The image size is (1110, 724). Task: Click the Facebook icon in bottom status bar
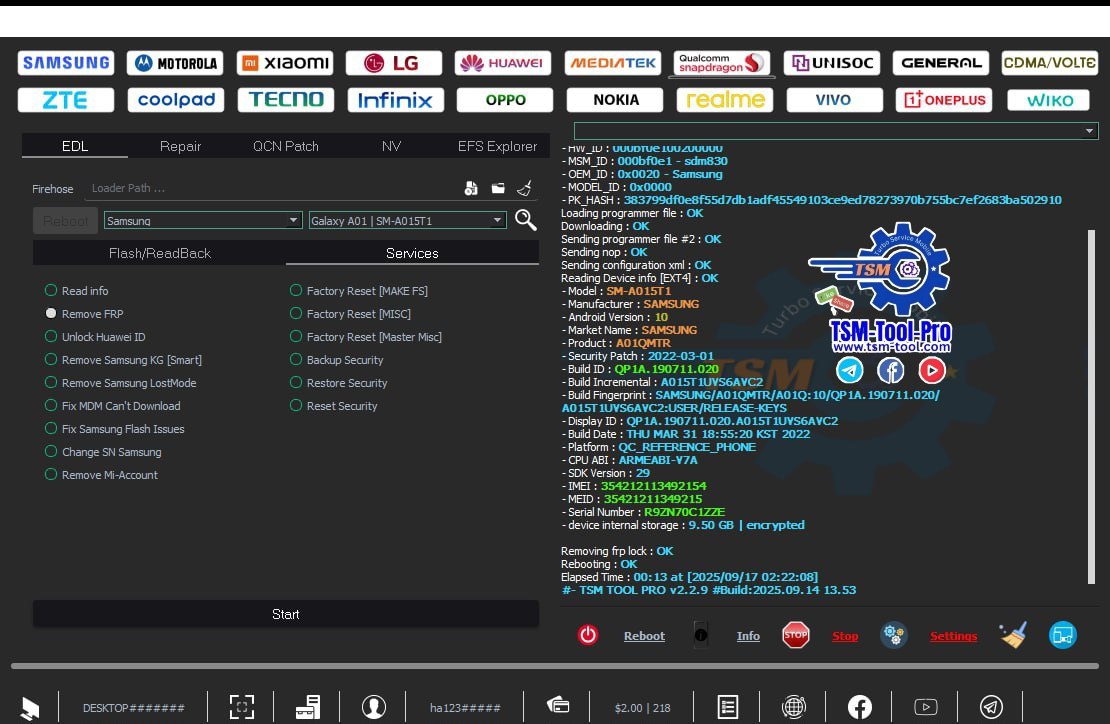(x=859, y=706)
